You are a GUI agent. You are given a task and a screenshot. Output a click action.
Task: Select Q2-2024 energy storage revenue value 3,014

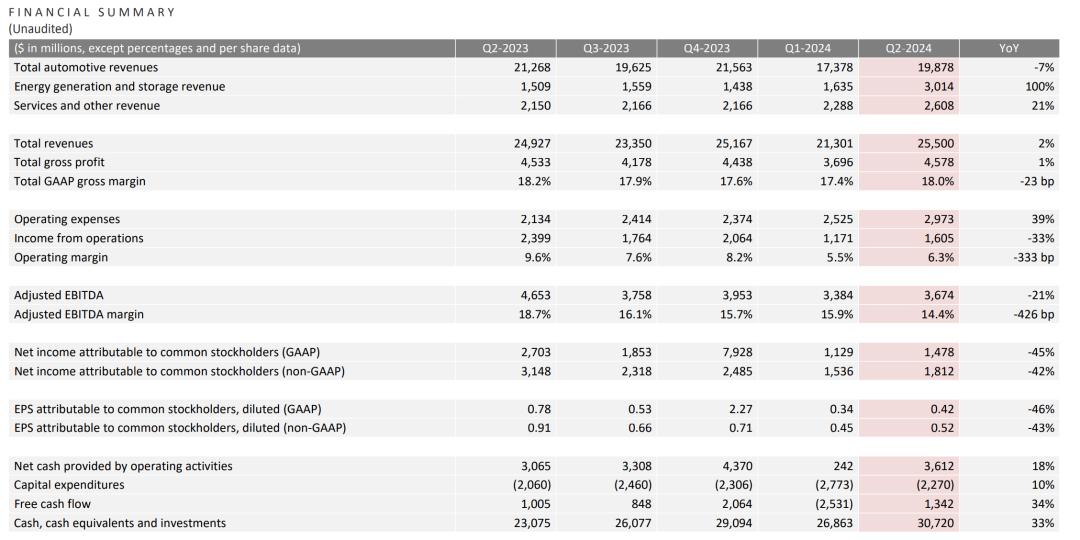[x=939, y=87]
